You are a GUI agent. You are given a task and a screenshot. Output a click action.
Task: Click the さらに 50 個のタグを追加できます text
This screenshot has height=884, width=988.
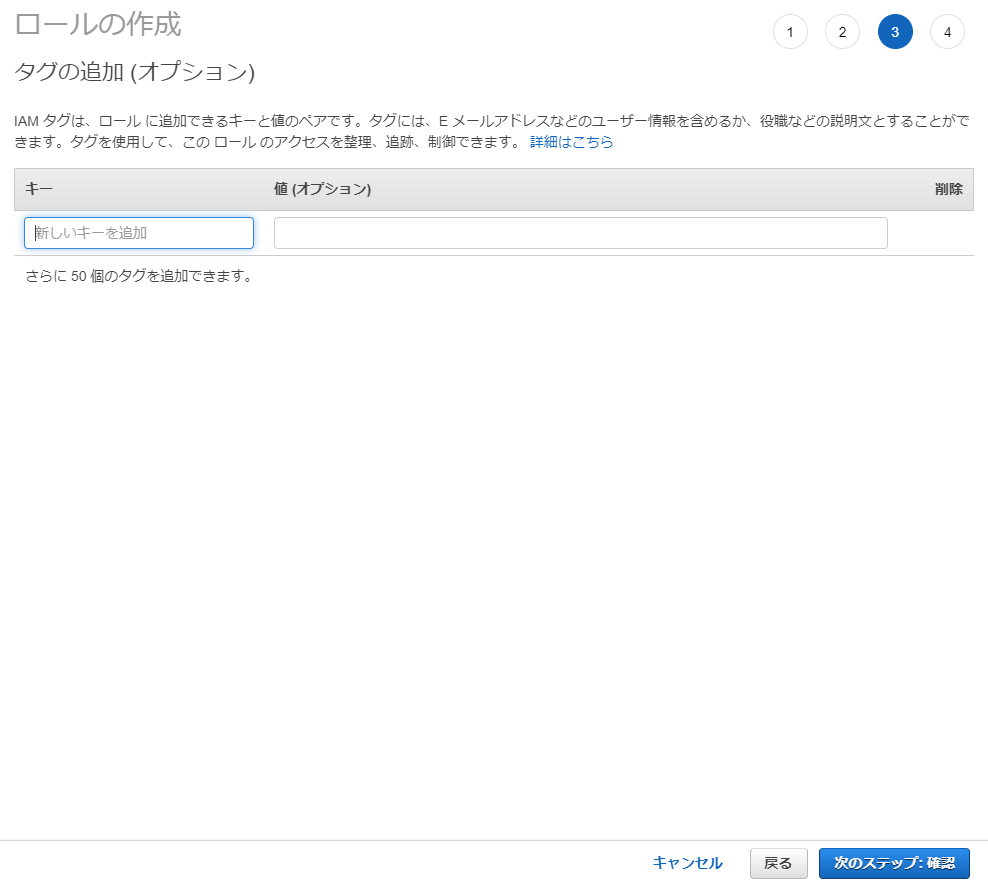click(x=139, y=276)
